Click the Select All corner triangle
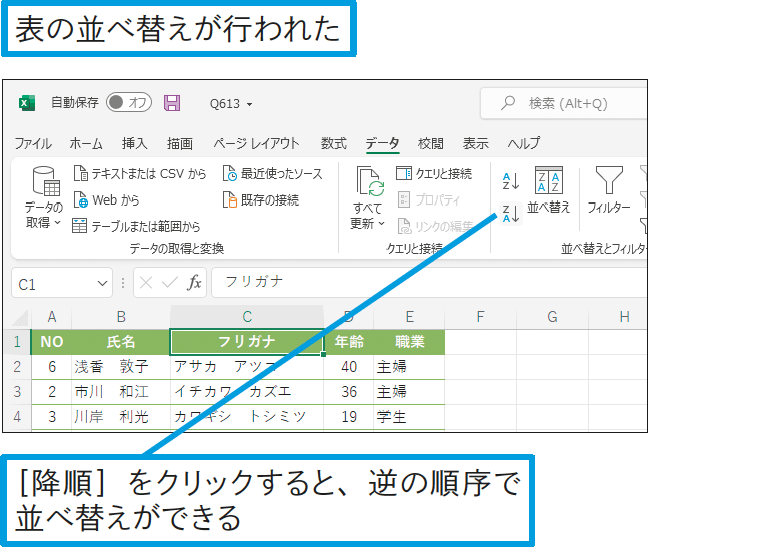Screen dimensions: 783x547 point(20,317)
